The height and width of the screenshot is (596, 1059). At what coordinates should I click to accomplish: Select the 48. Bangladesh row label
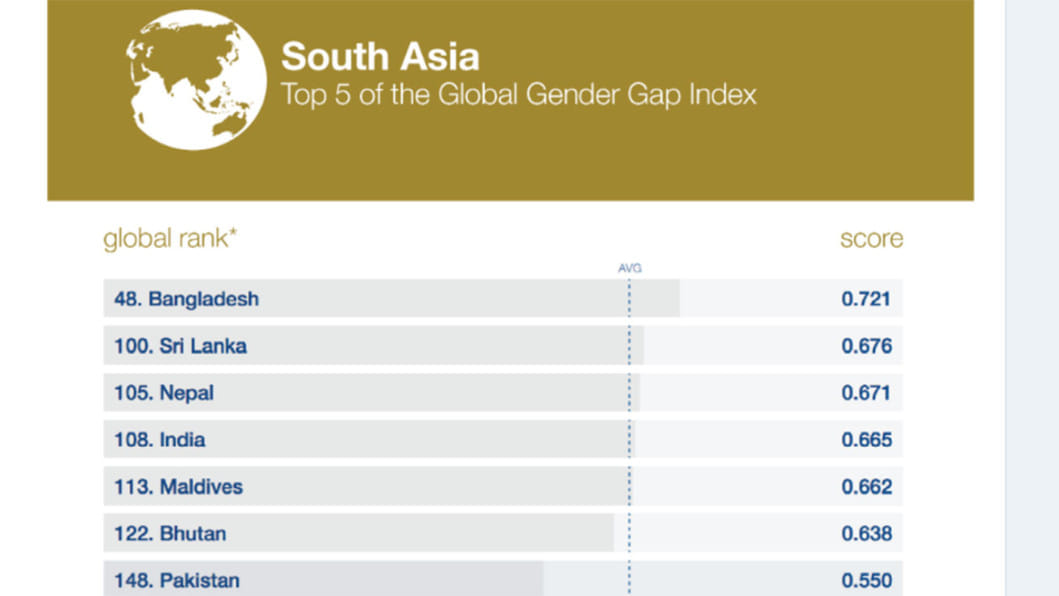point(186,299)
